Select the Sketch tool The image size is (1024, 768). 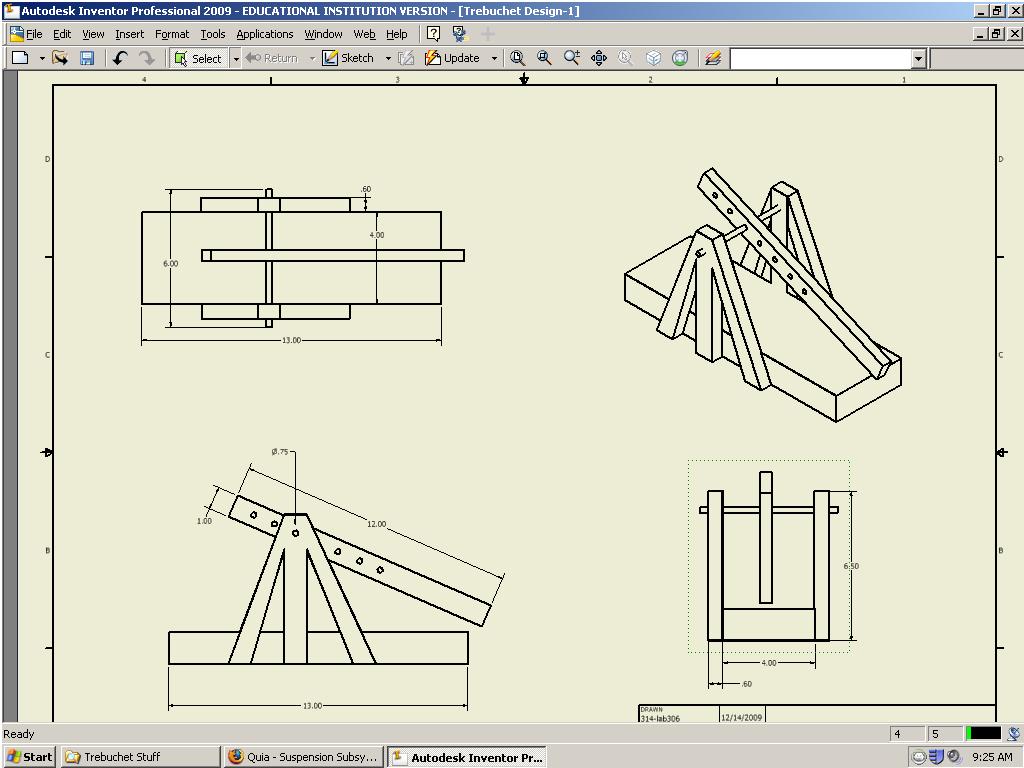pyautogui.click(x=354, y=58)
